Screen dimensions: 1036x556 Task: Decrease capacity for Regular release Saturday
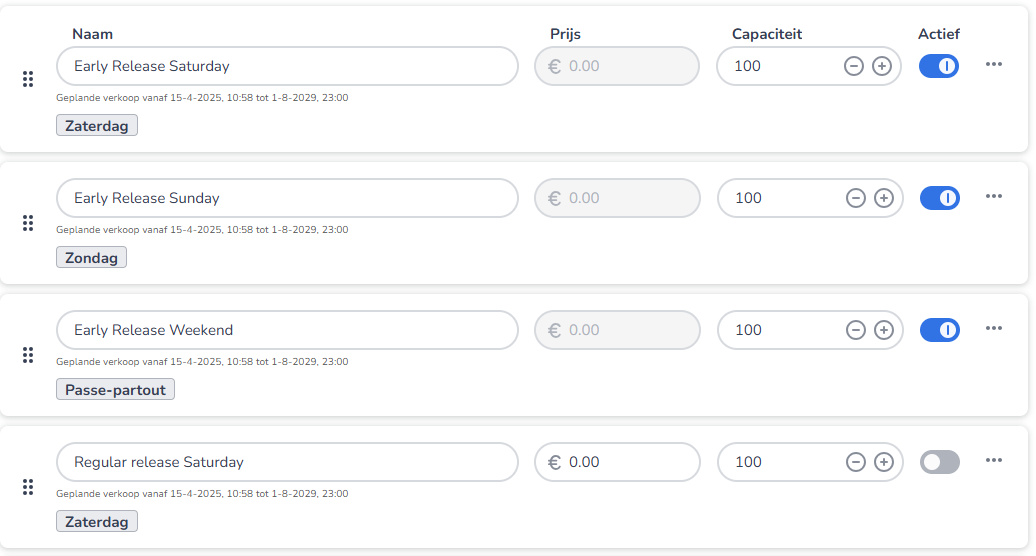(856, 462)
